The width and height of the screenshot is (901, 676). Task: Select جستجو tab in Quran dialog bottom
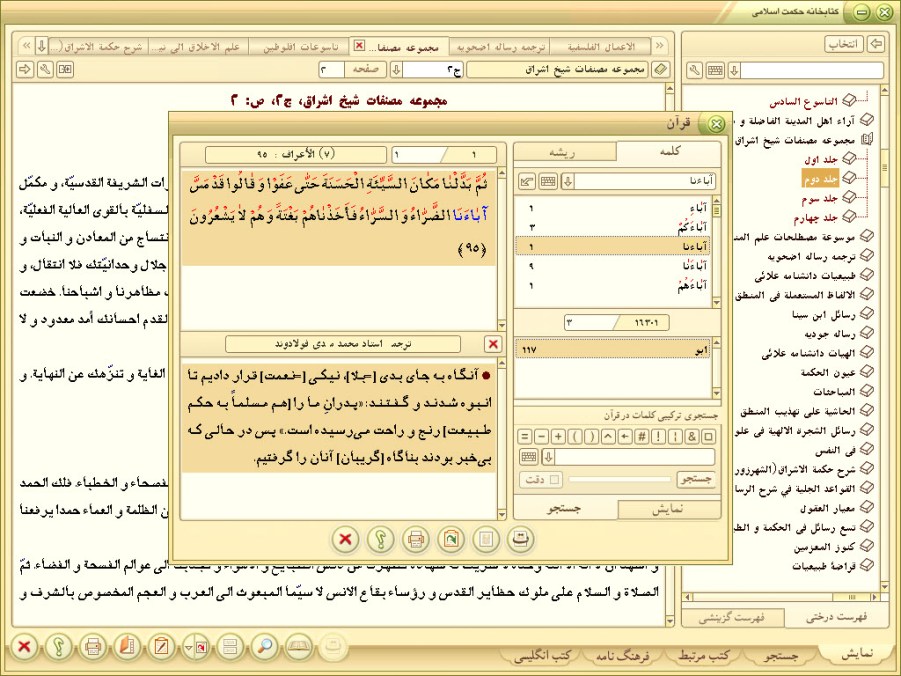pyautogui.click(x=564, y=509)
